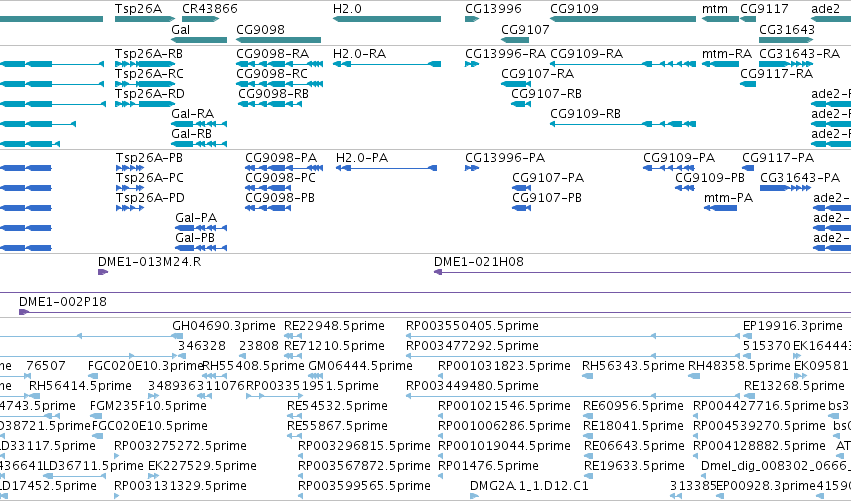The image size is (851, 501).
Task: Select protein Tsp26A-PB label
Action: [149, 158]
